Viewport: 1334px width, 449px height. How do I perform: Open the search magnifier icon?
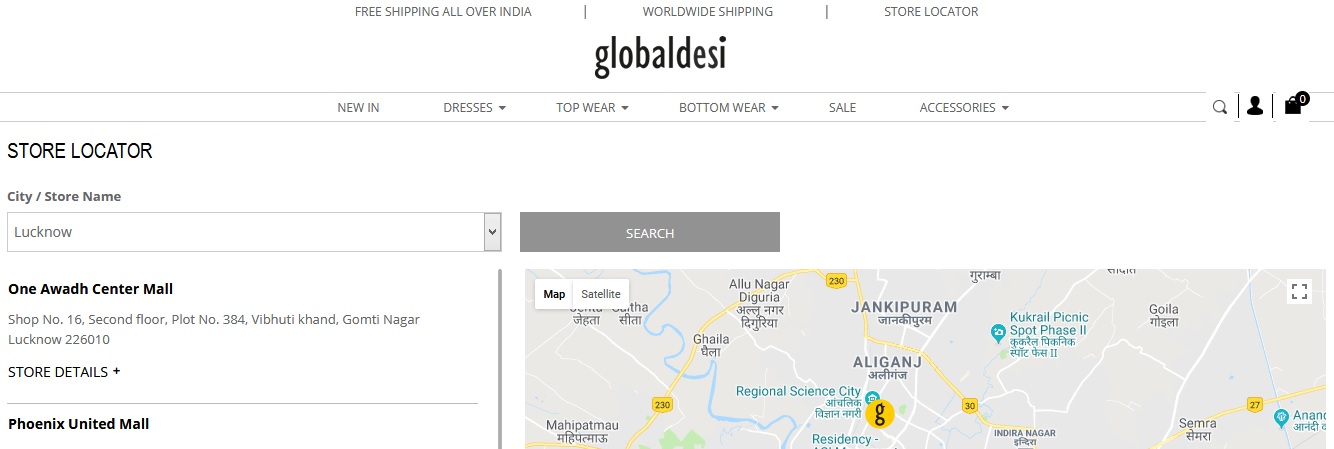coord(1219,107)
